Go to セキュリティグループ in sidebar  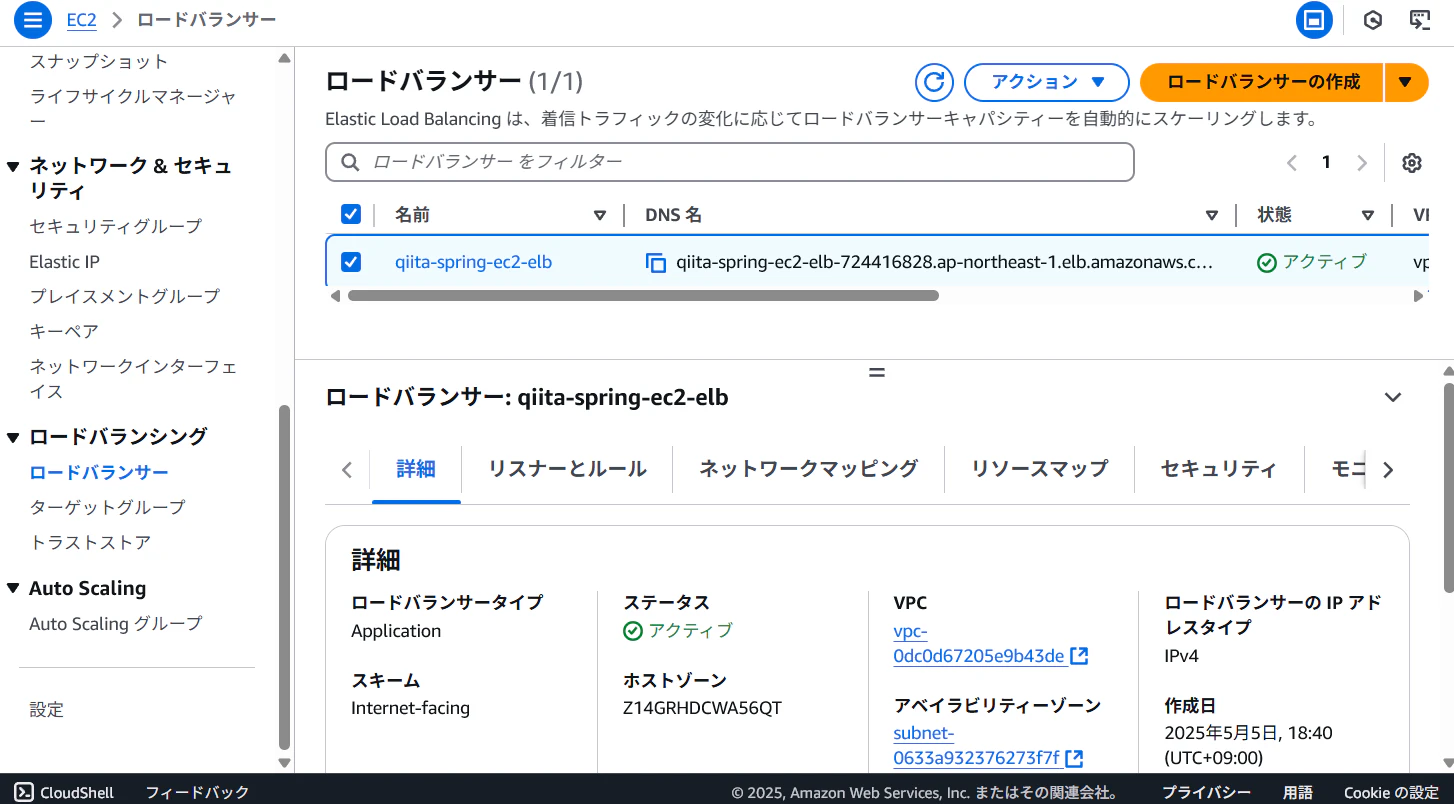point(116,226)
